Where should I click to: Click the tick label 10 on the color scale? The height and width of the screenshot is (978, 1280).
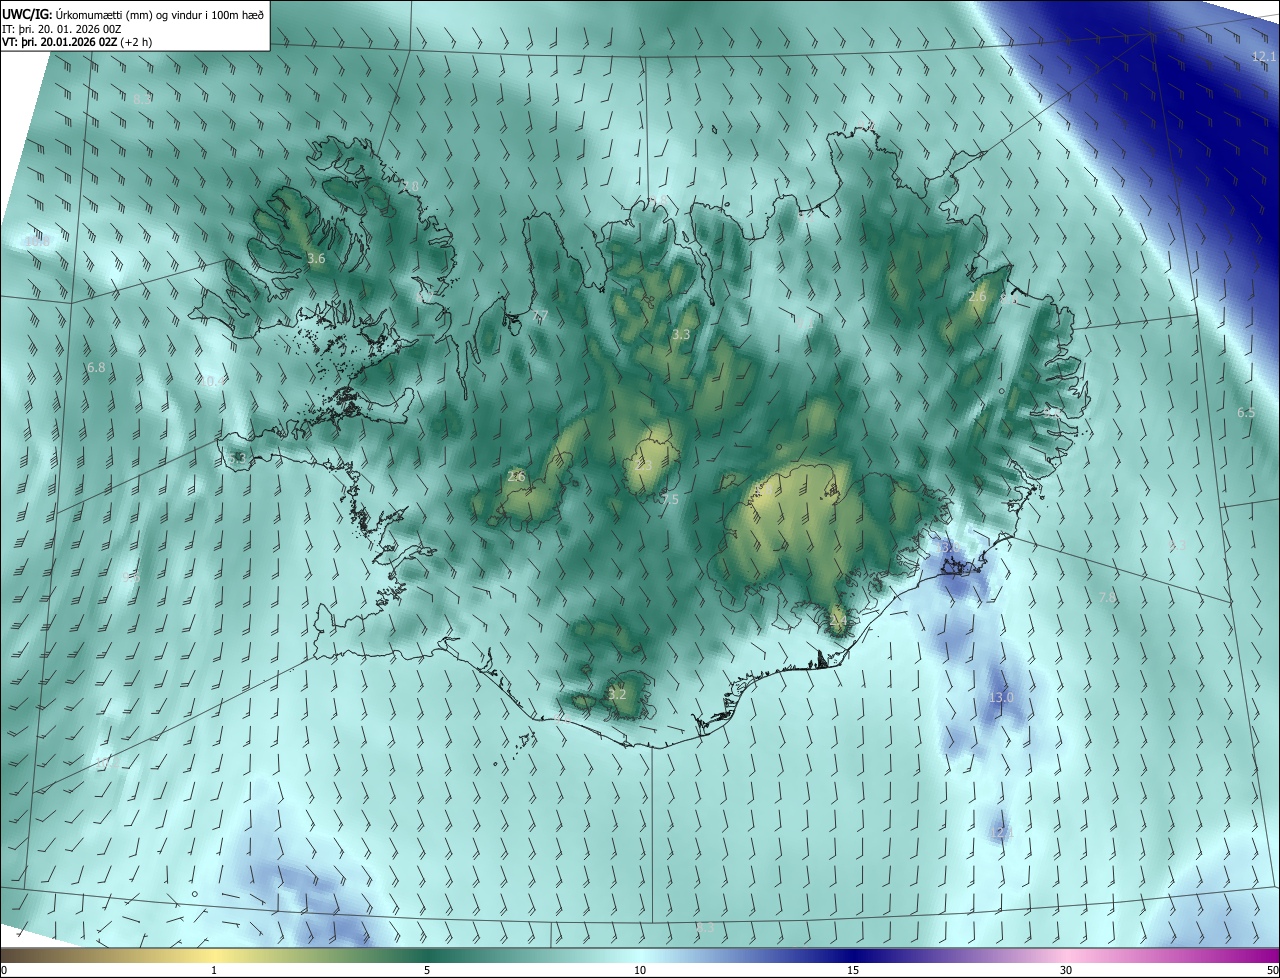point(640,970)
